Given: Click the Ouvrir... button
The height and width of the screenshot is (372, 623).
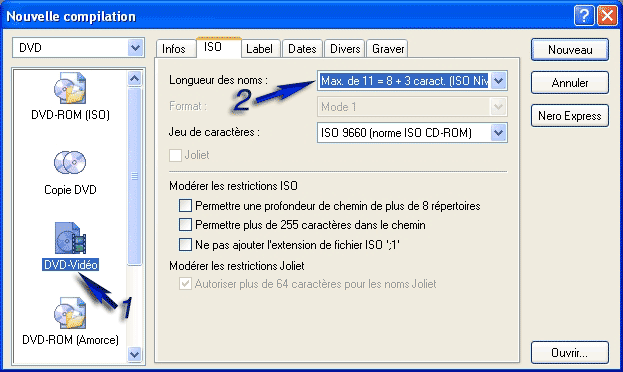Looking at the screenshot, I should 570,353.
